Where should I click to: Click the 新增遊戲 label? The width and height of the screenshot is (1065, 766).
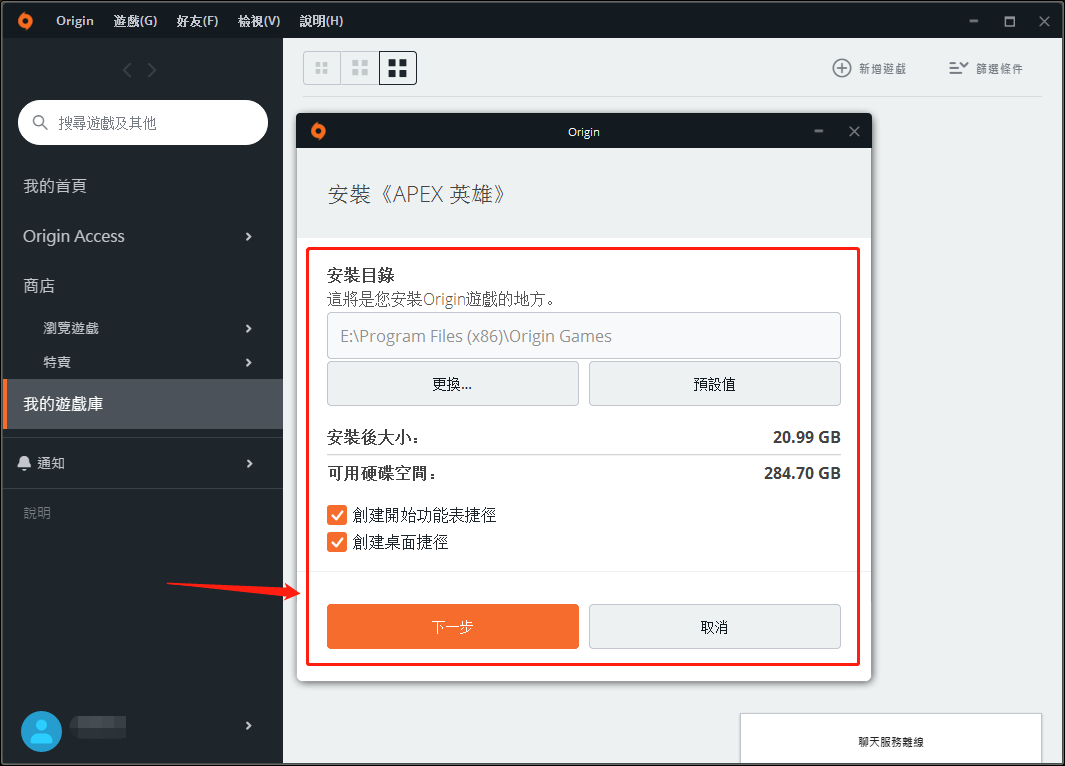coord(882,69)
